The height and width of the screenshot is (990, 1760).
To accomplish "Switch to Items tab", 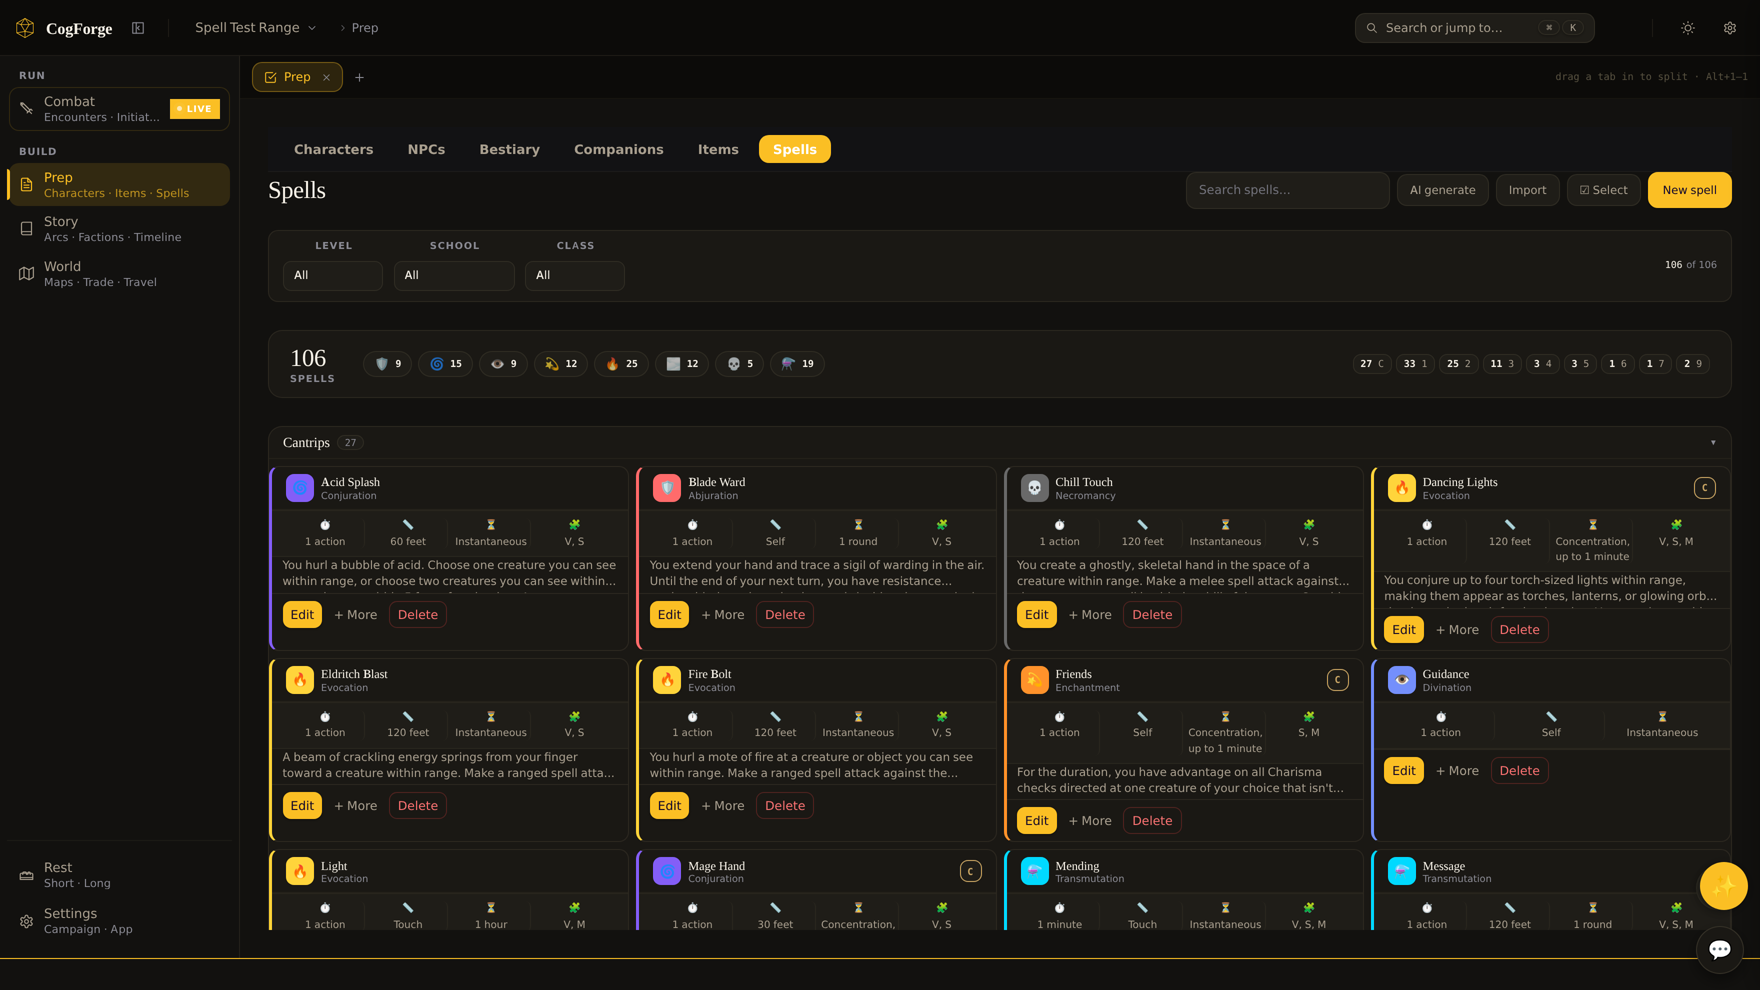I will 718,149.
